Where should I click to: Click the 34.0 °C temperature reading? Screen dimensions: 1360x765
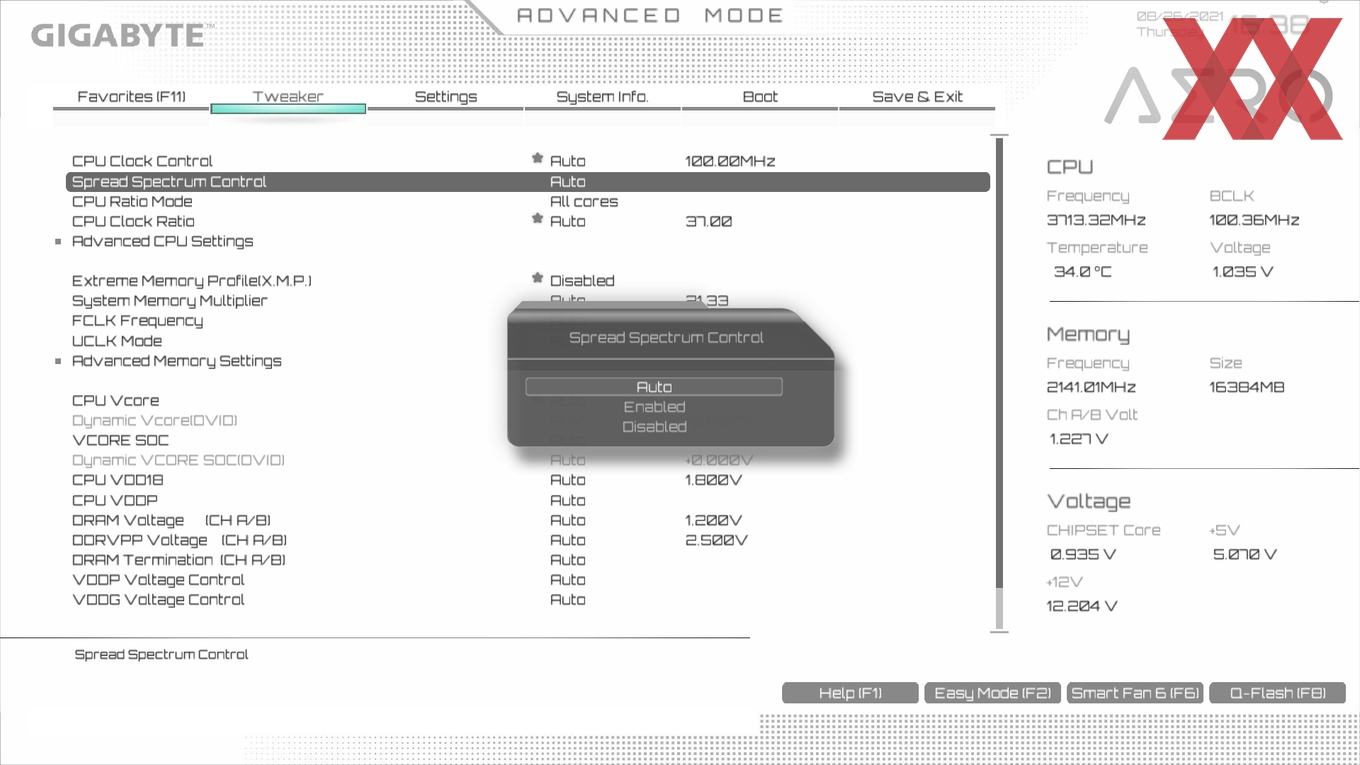point(1082,272)
